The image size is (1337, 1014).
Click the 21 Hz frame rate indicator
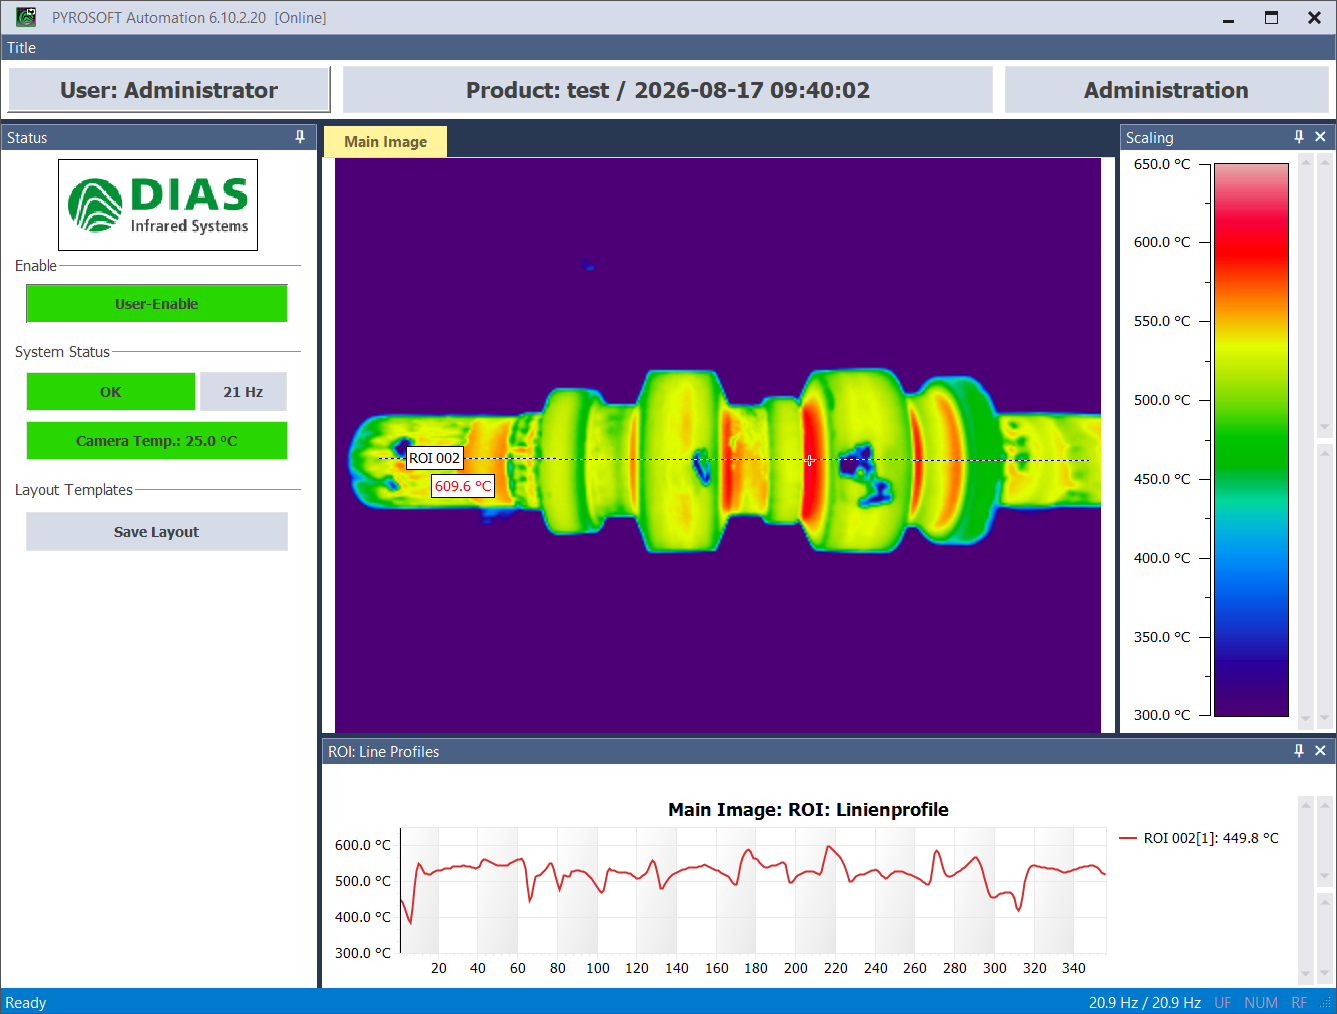[243, 392]
